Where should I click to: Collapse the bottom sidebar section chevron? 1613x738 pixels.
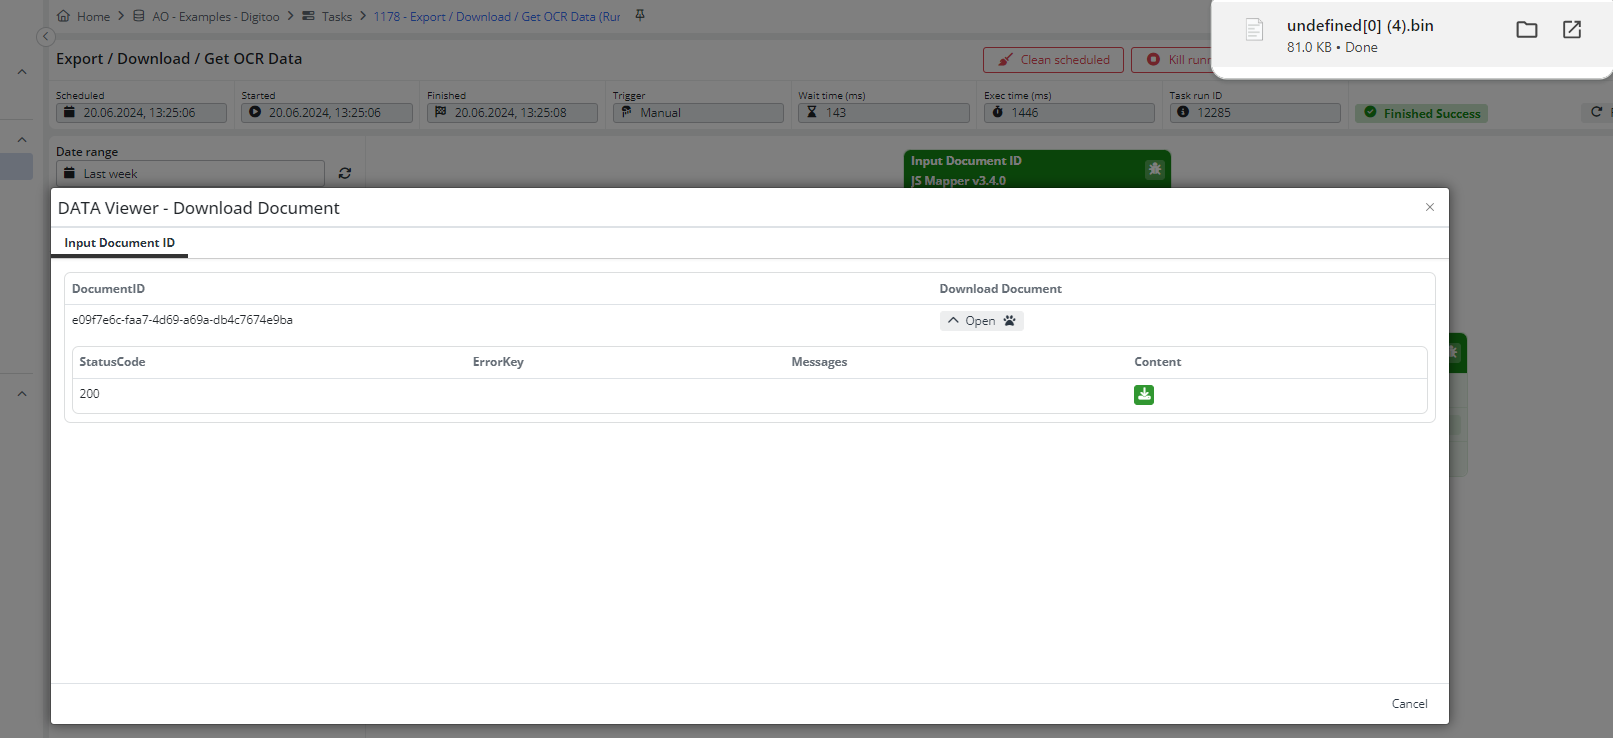click(22, 394)
